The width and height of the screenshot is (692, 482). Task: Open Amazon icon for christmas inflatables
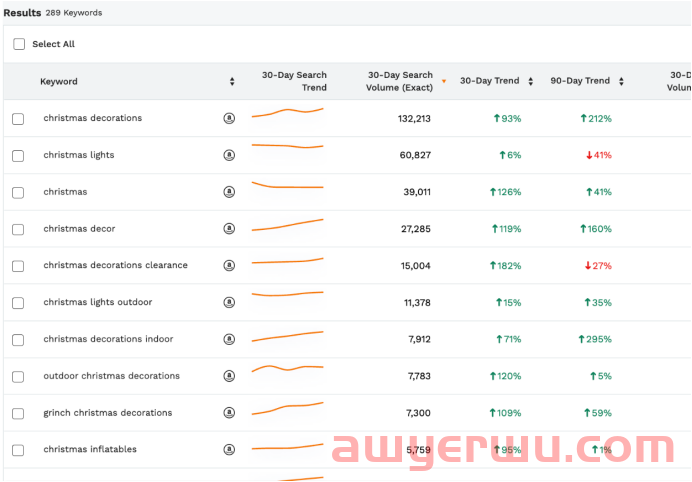pyautogui.click(x=229, y=449)
